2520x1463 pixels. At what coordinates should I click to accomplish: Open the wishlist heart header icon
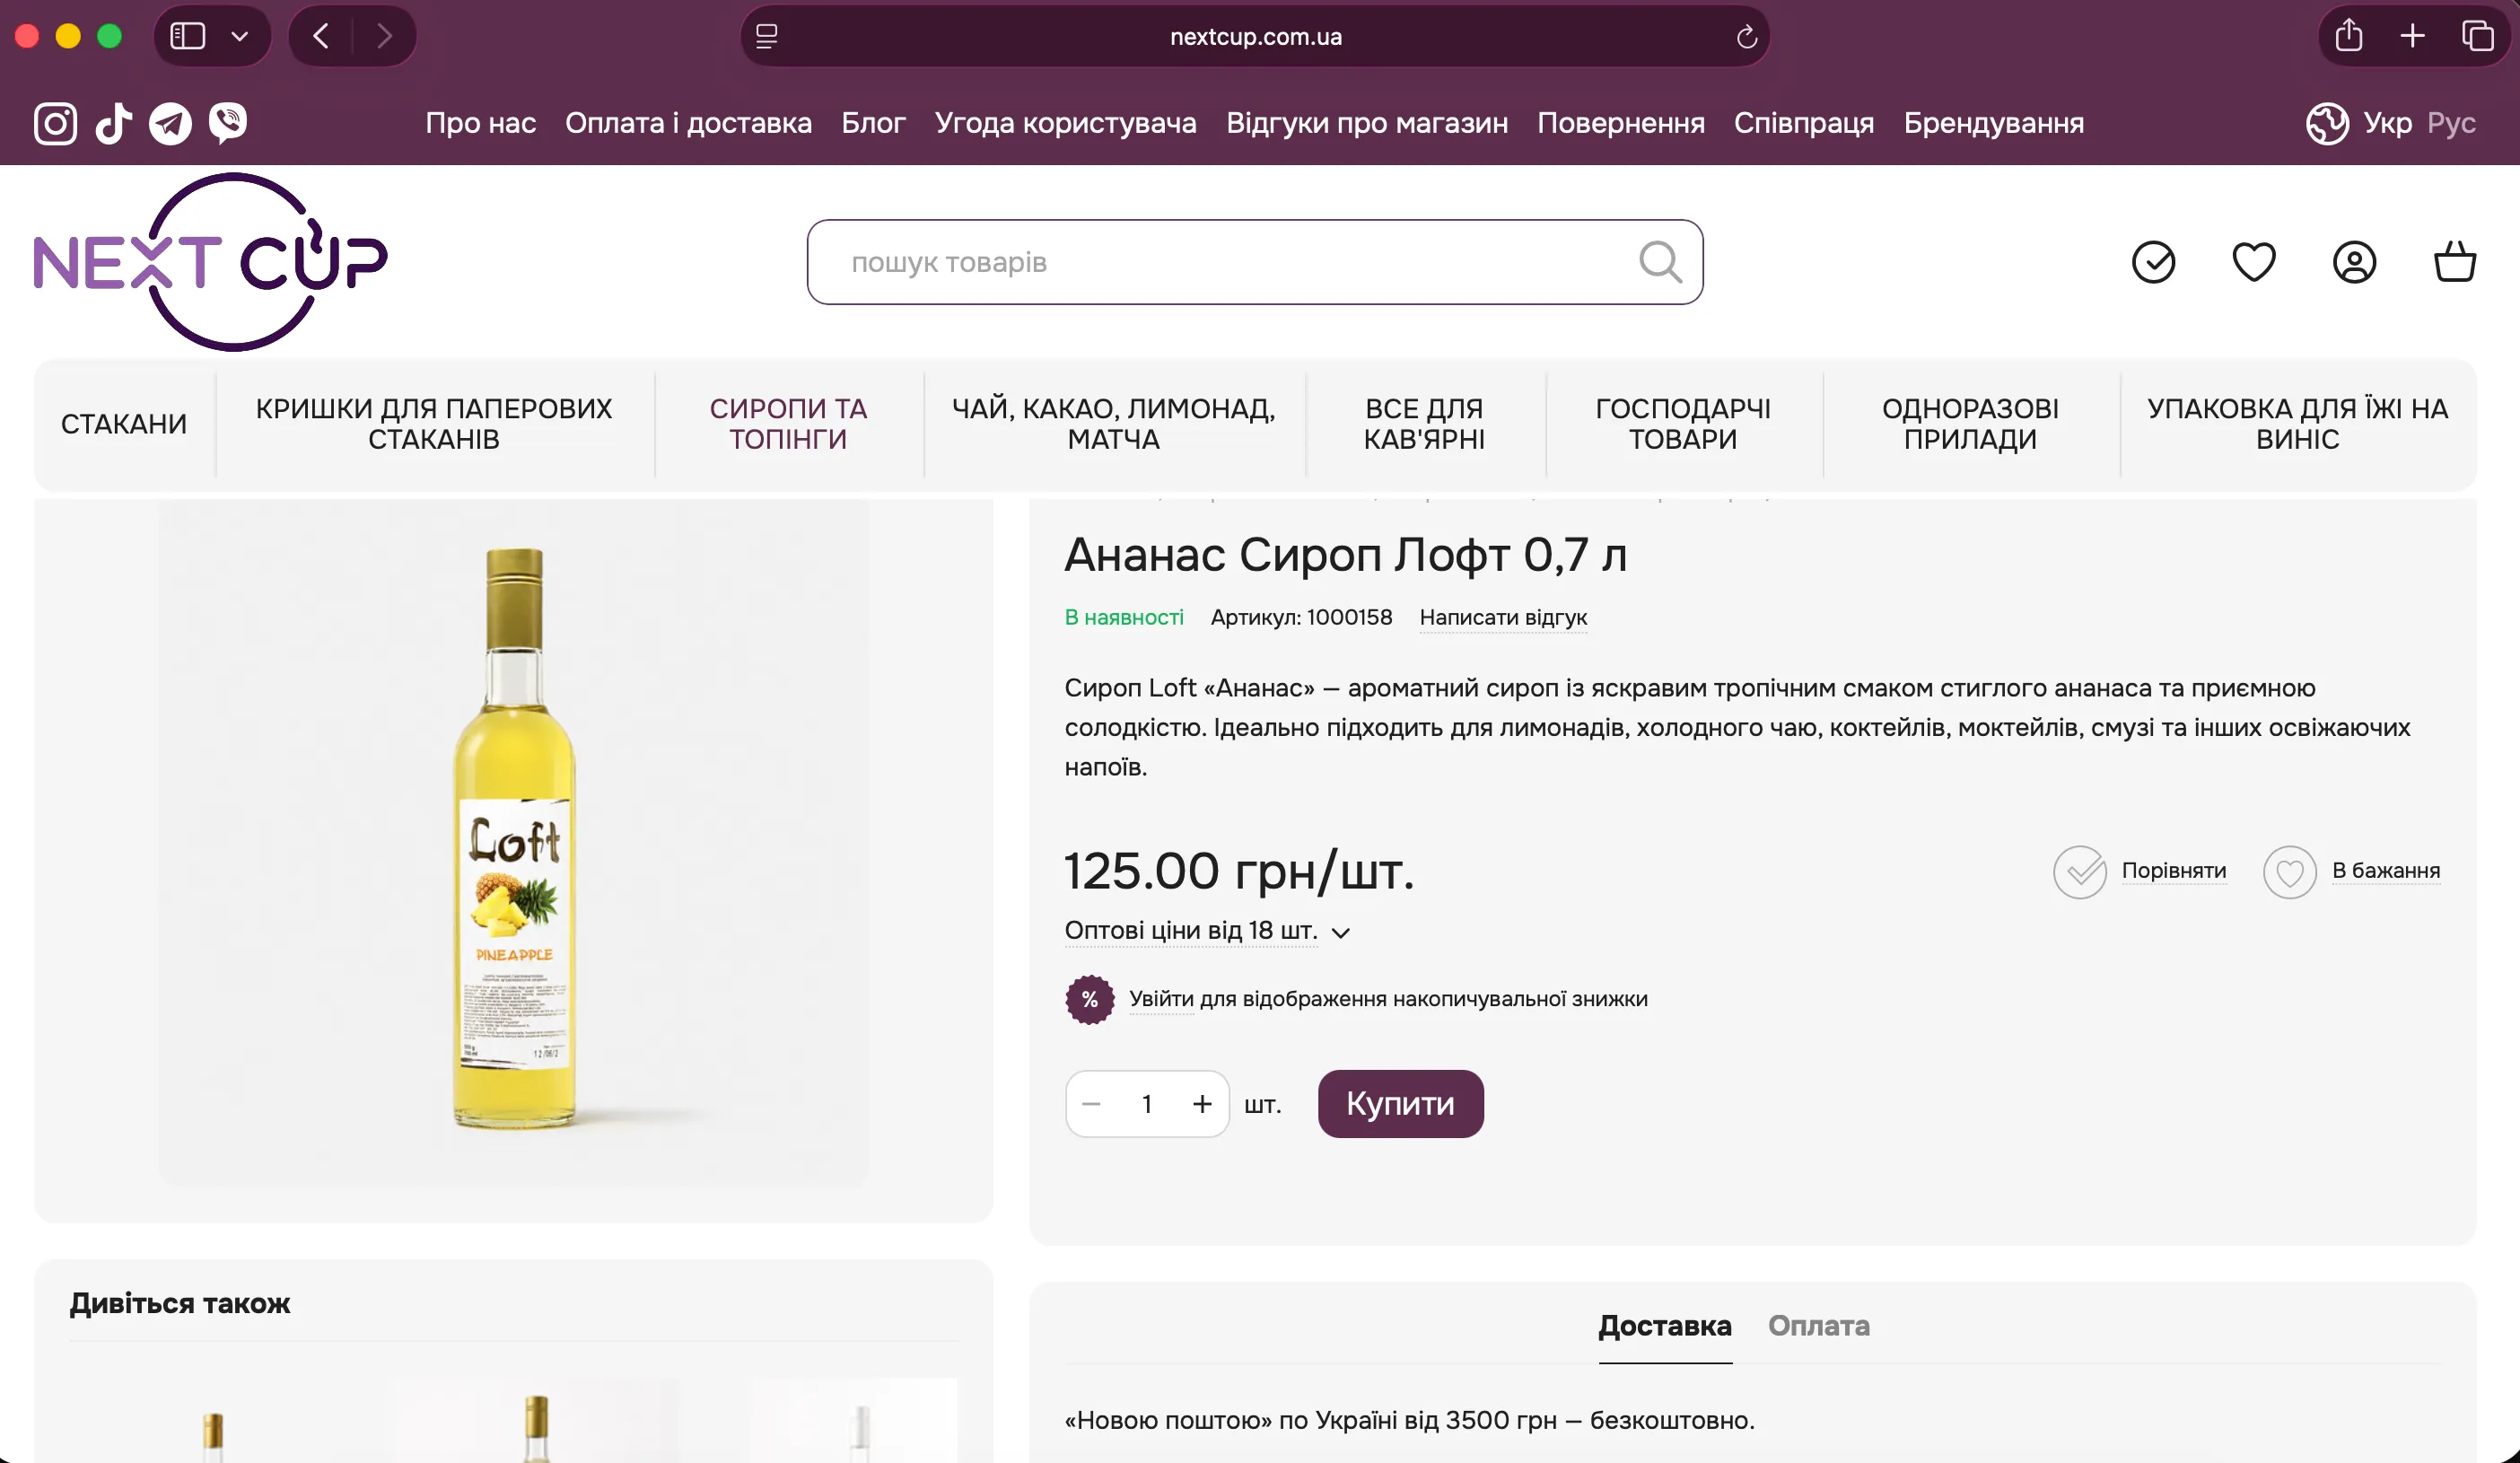coord(2254,262)
